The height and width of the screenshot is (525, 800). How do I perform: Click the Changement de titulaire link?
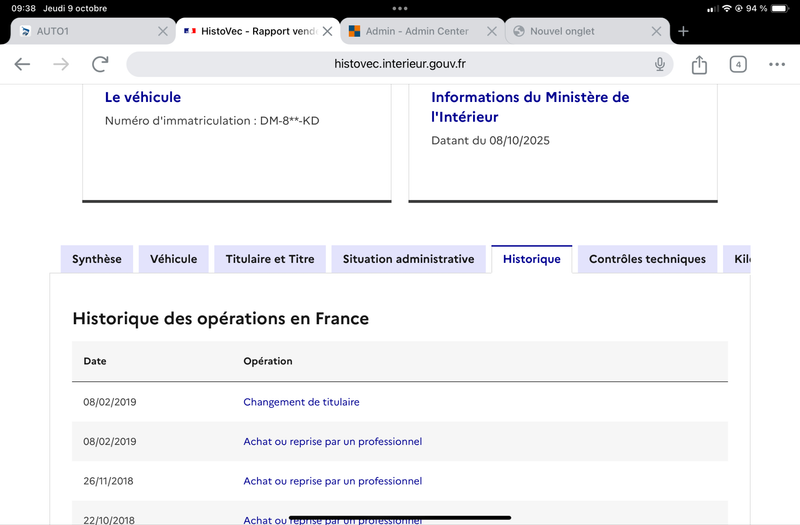click(x=301, y=402)
